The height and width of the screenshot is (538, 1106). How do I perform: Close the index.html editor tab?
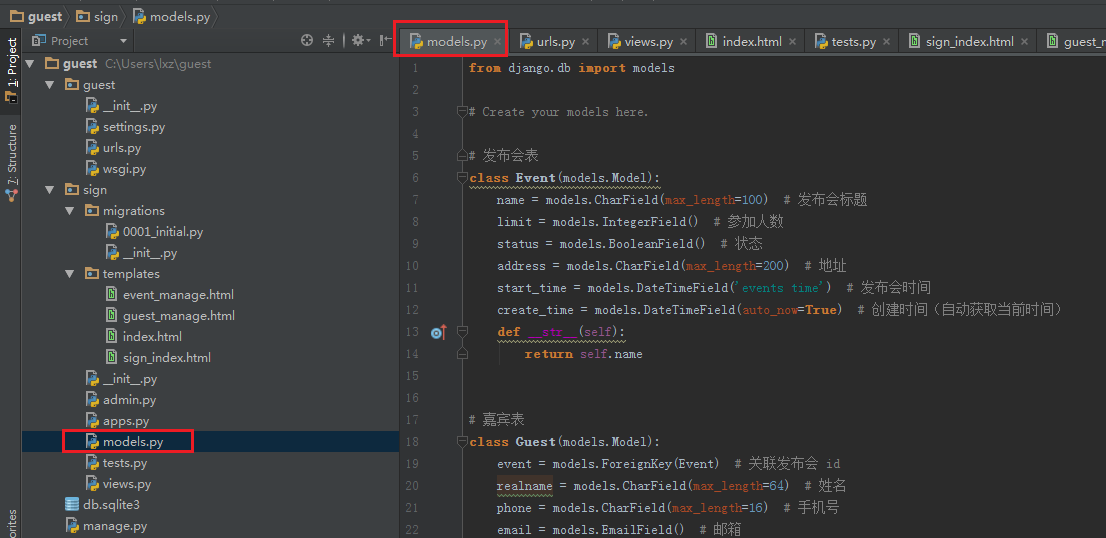coord(792,42)
